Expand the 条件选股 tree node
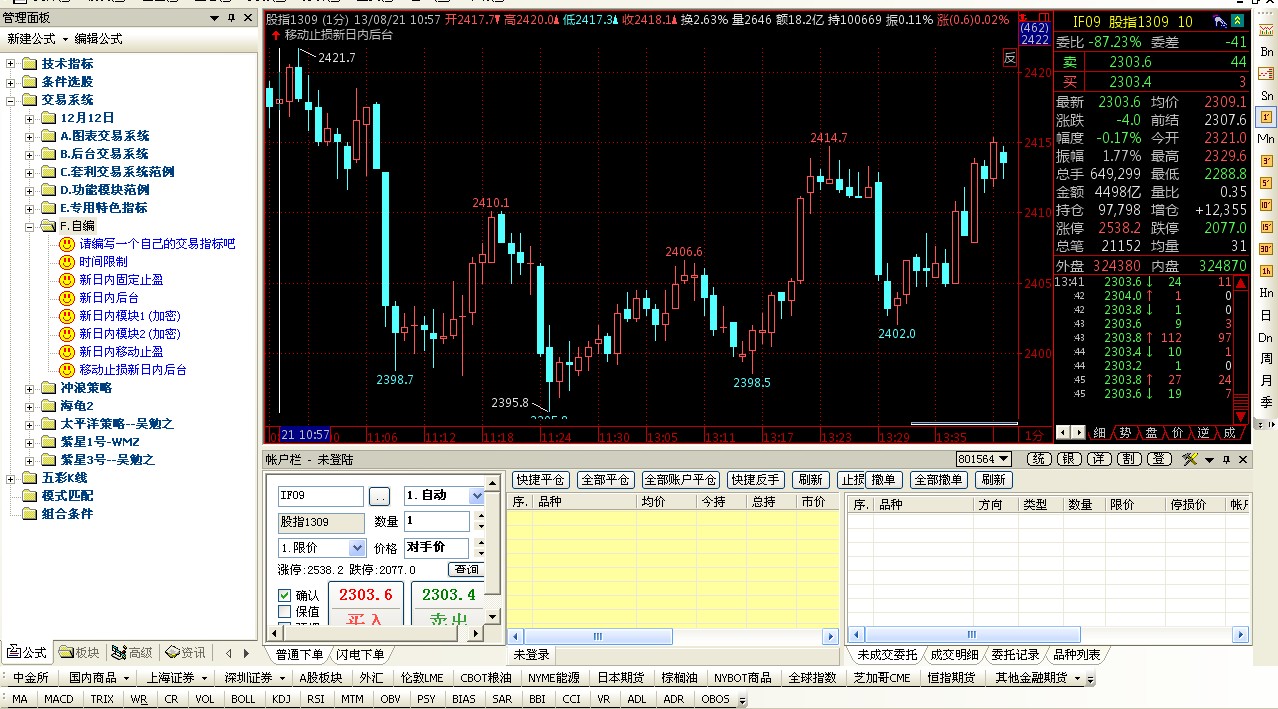Screen dimensions: 1278x709 point(11,82)
